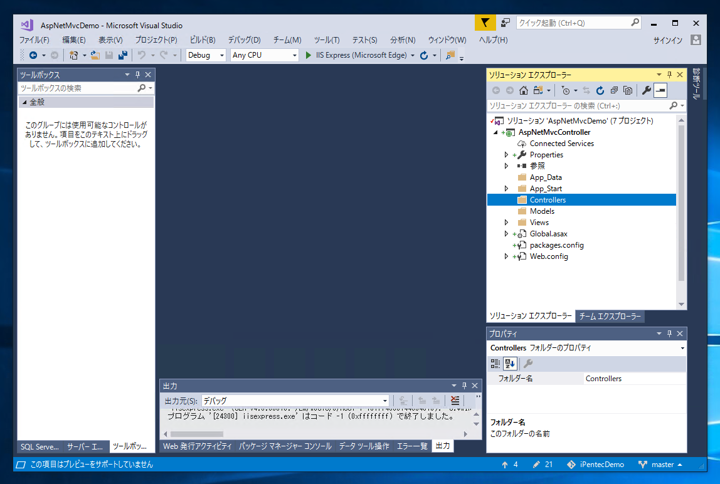Refresh the Solution Explorer tree
Image resolution: width=720 pixels, height=484 pixels.
point(600,90)
